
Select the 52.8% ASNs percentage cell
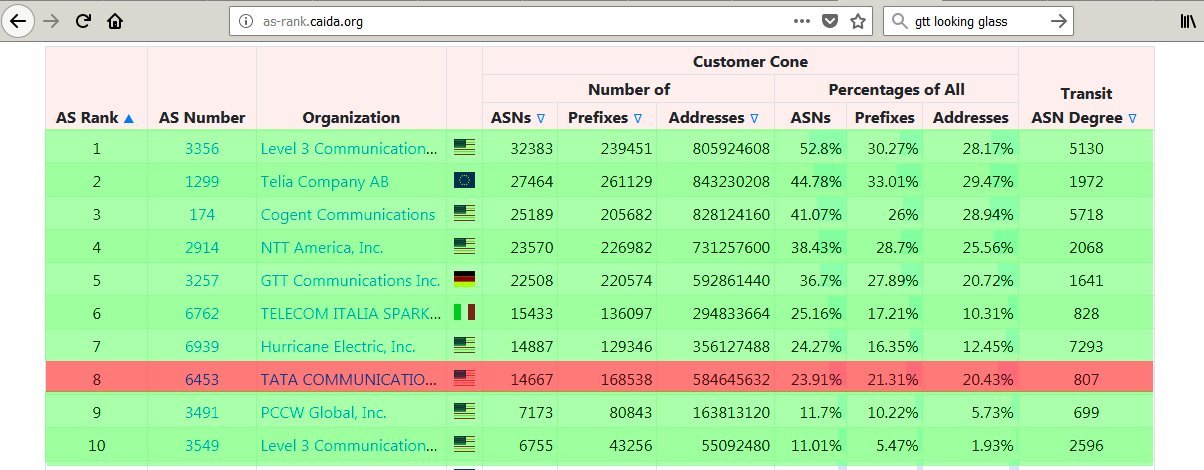(821, 148)
